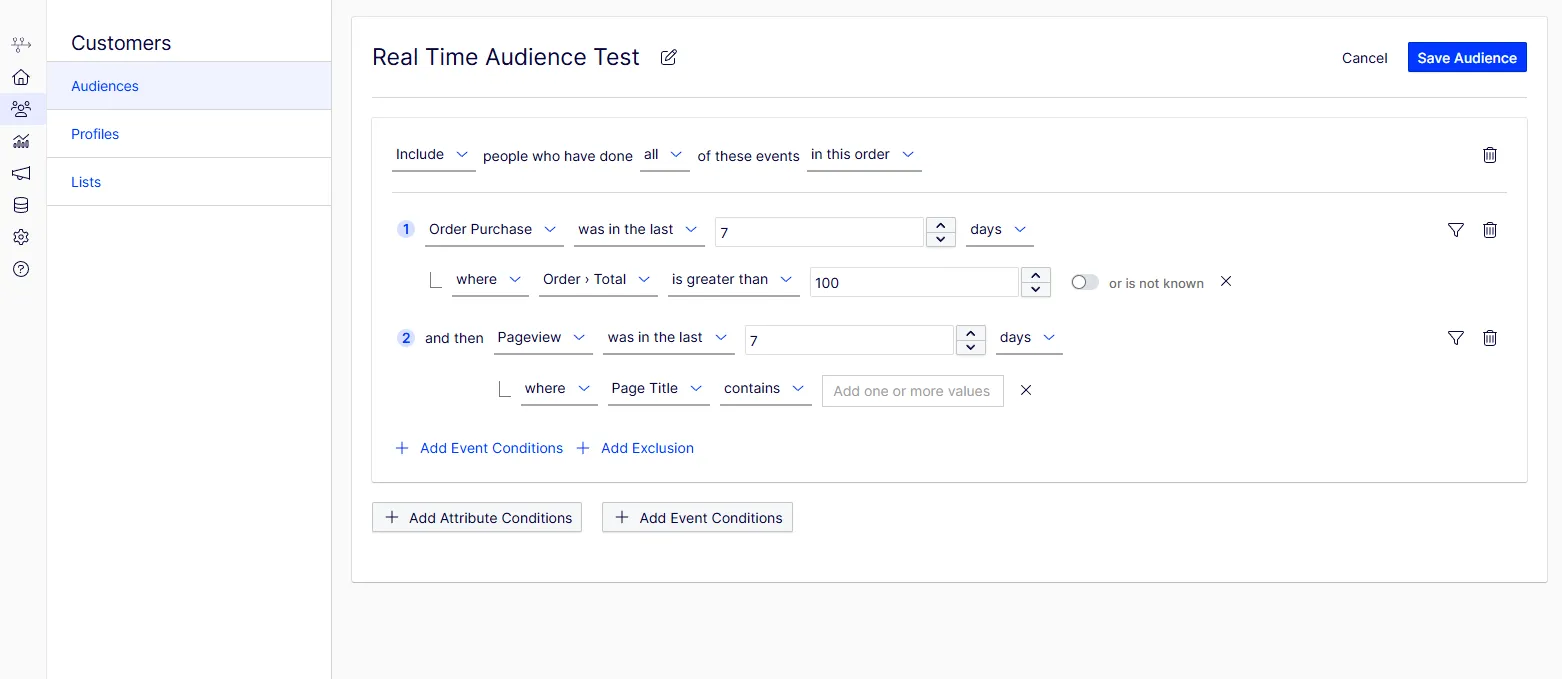Open Help question mark icon
Screen dimensions: 1562x679
pos(21,269)
